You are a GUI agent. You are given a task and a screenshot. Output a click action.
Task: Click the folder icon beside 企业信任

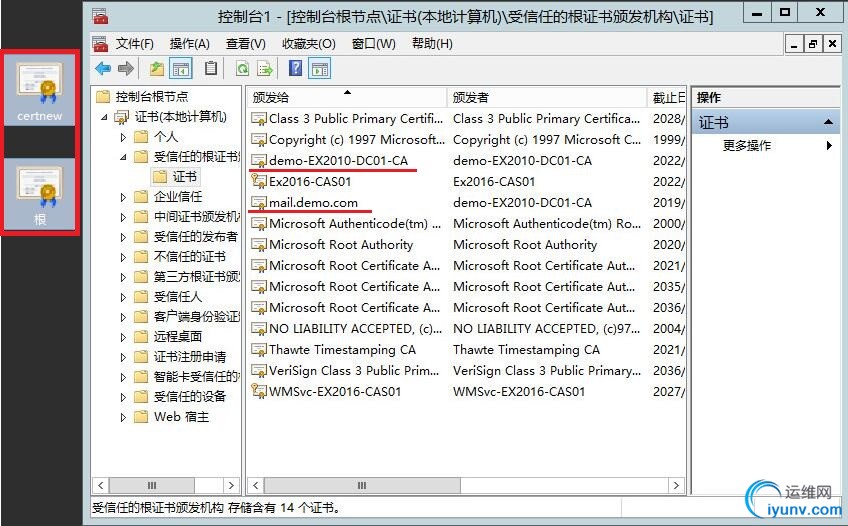141,196
